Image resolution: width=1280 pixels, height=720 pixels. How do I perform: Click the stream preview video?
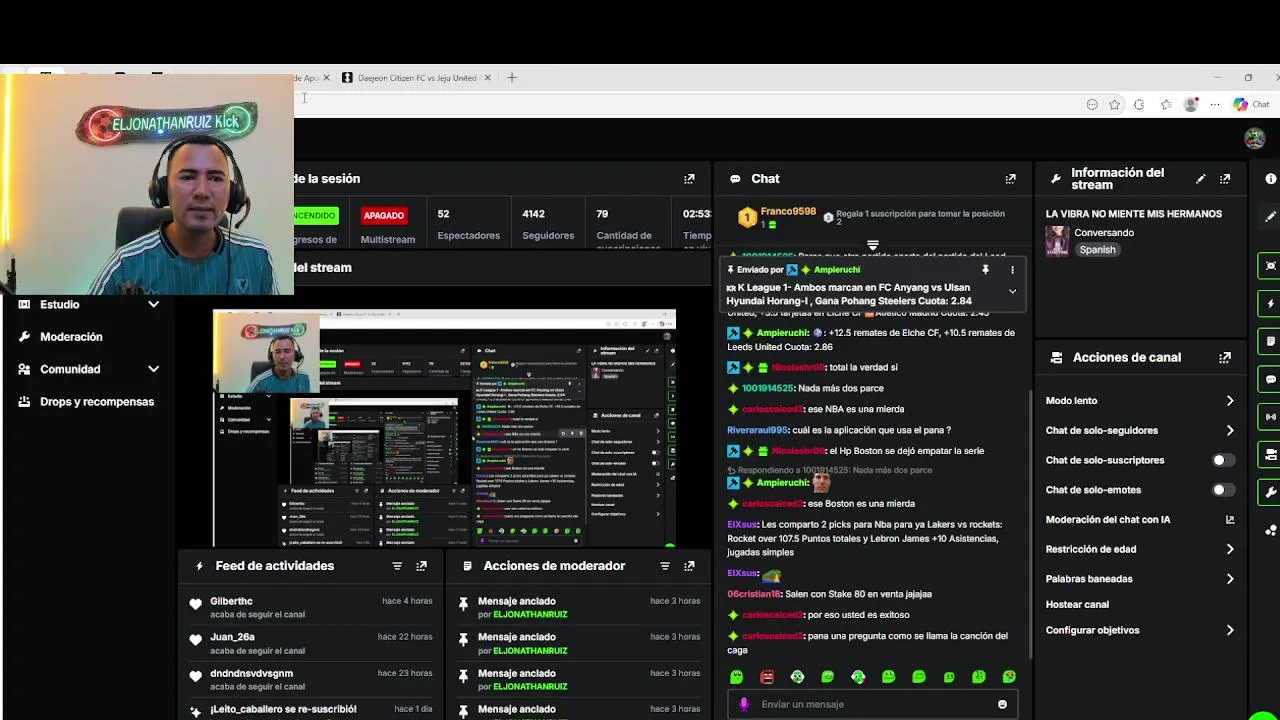tap(444, 428)
